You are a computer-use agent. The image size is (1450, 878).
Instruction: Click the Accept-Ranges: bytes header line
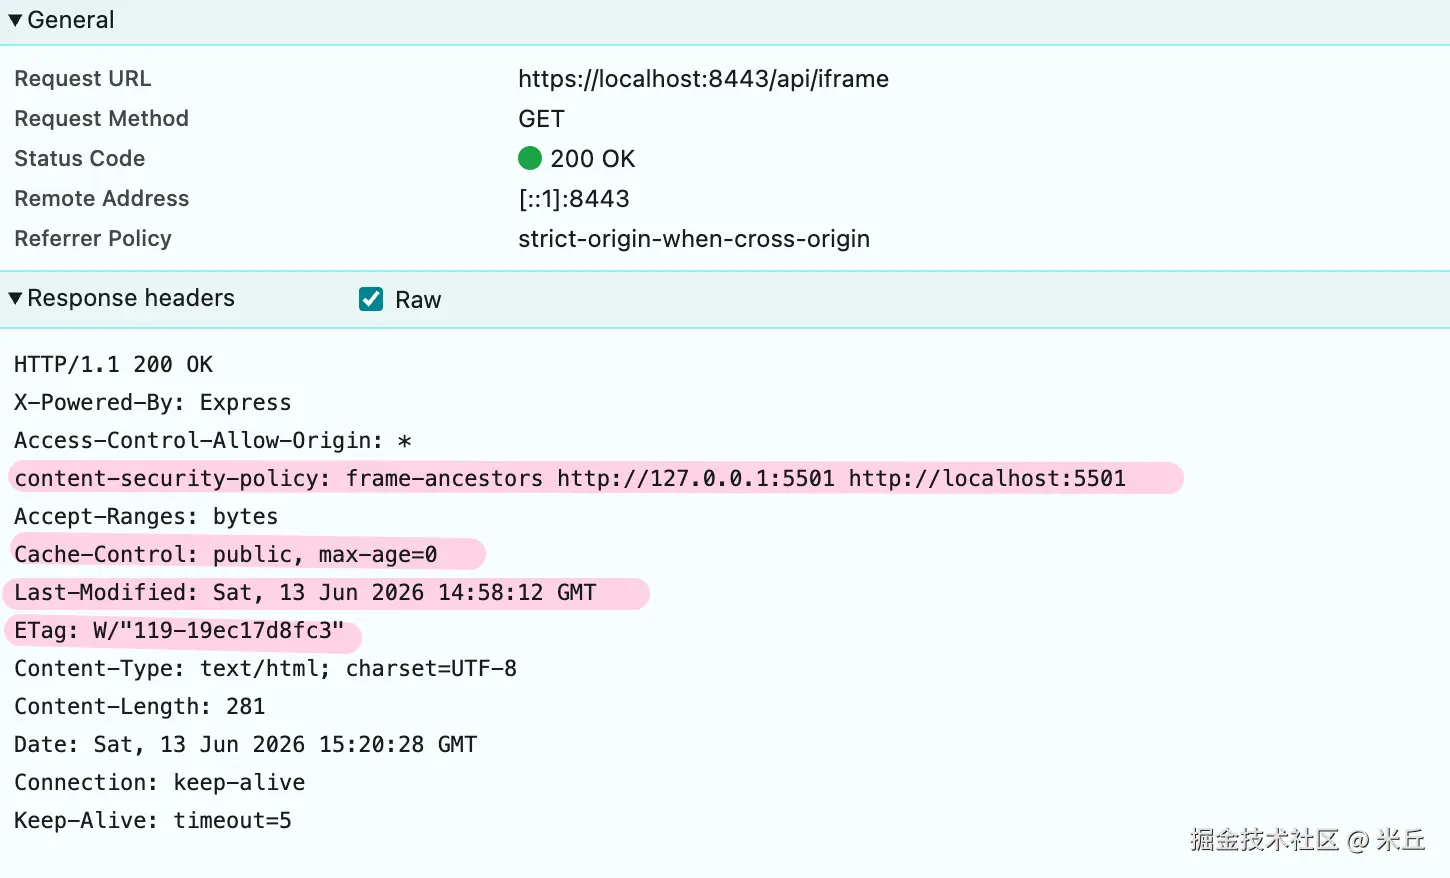[x=146, y=516]
